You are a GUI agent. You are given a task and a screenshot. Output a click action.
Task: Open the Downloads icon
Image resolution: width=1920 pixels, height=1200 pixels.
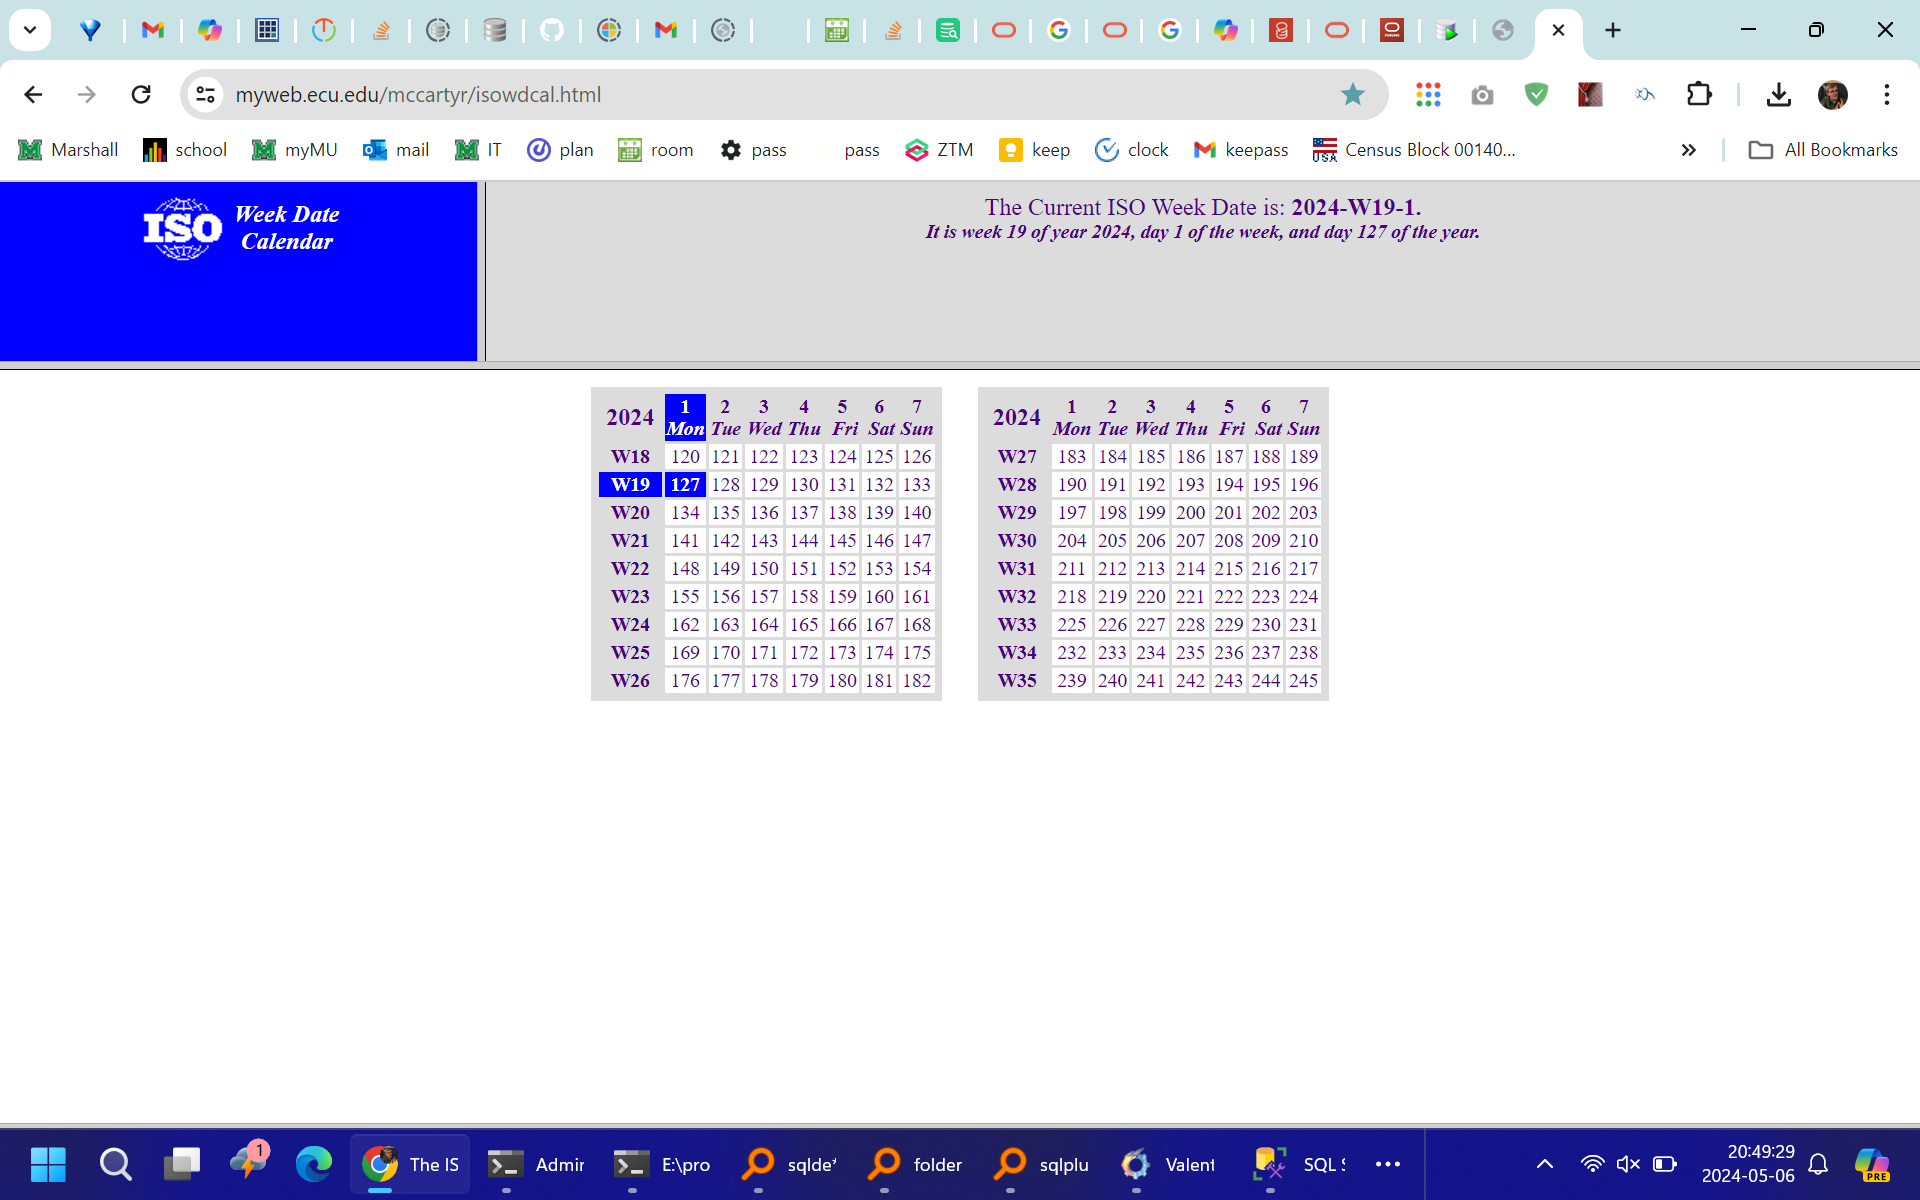point(1778,94)
